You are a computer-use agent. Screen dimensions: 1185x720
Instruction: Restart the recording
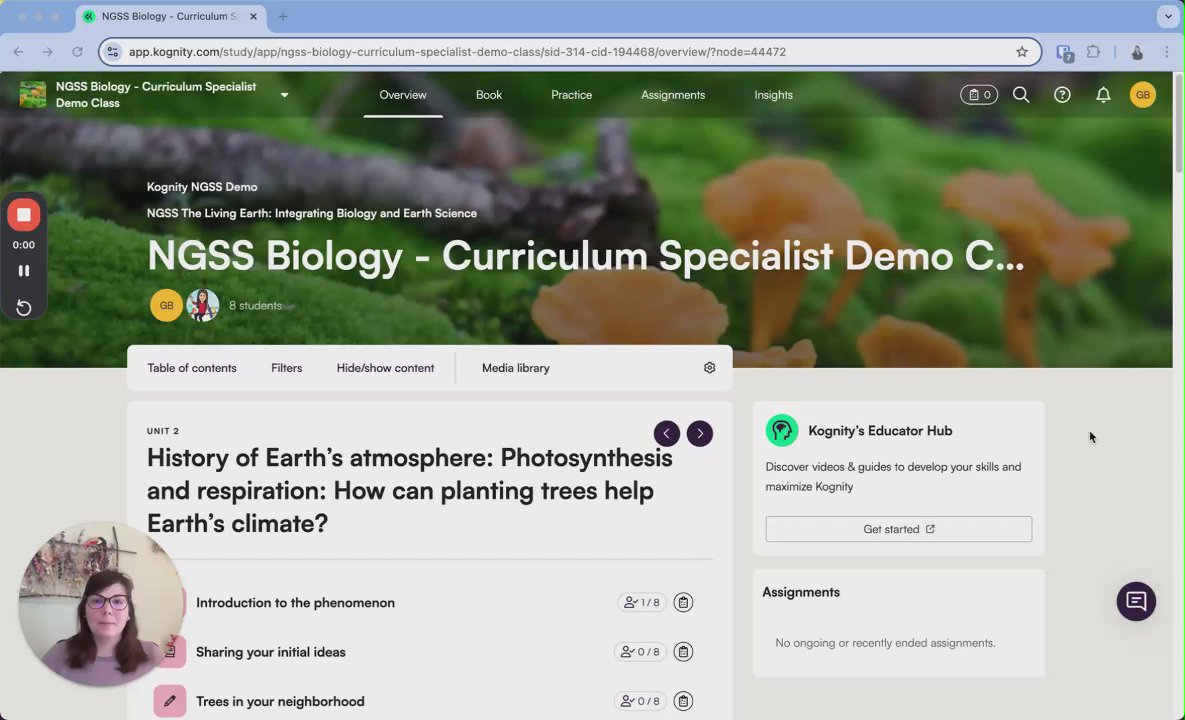click(x=23, y=307)
